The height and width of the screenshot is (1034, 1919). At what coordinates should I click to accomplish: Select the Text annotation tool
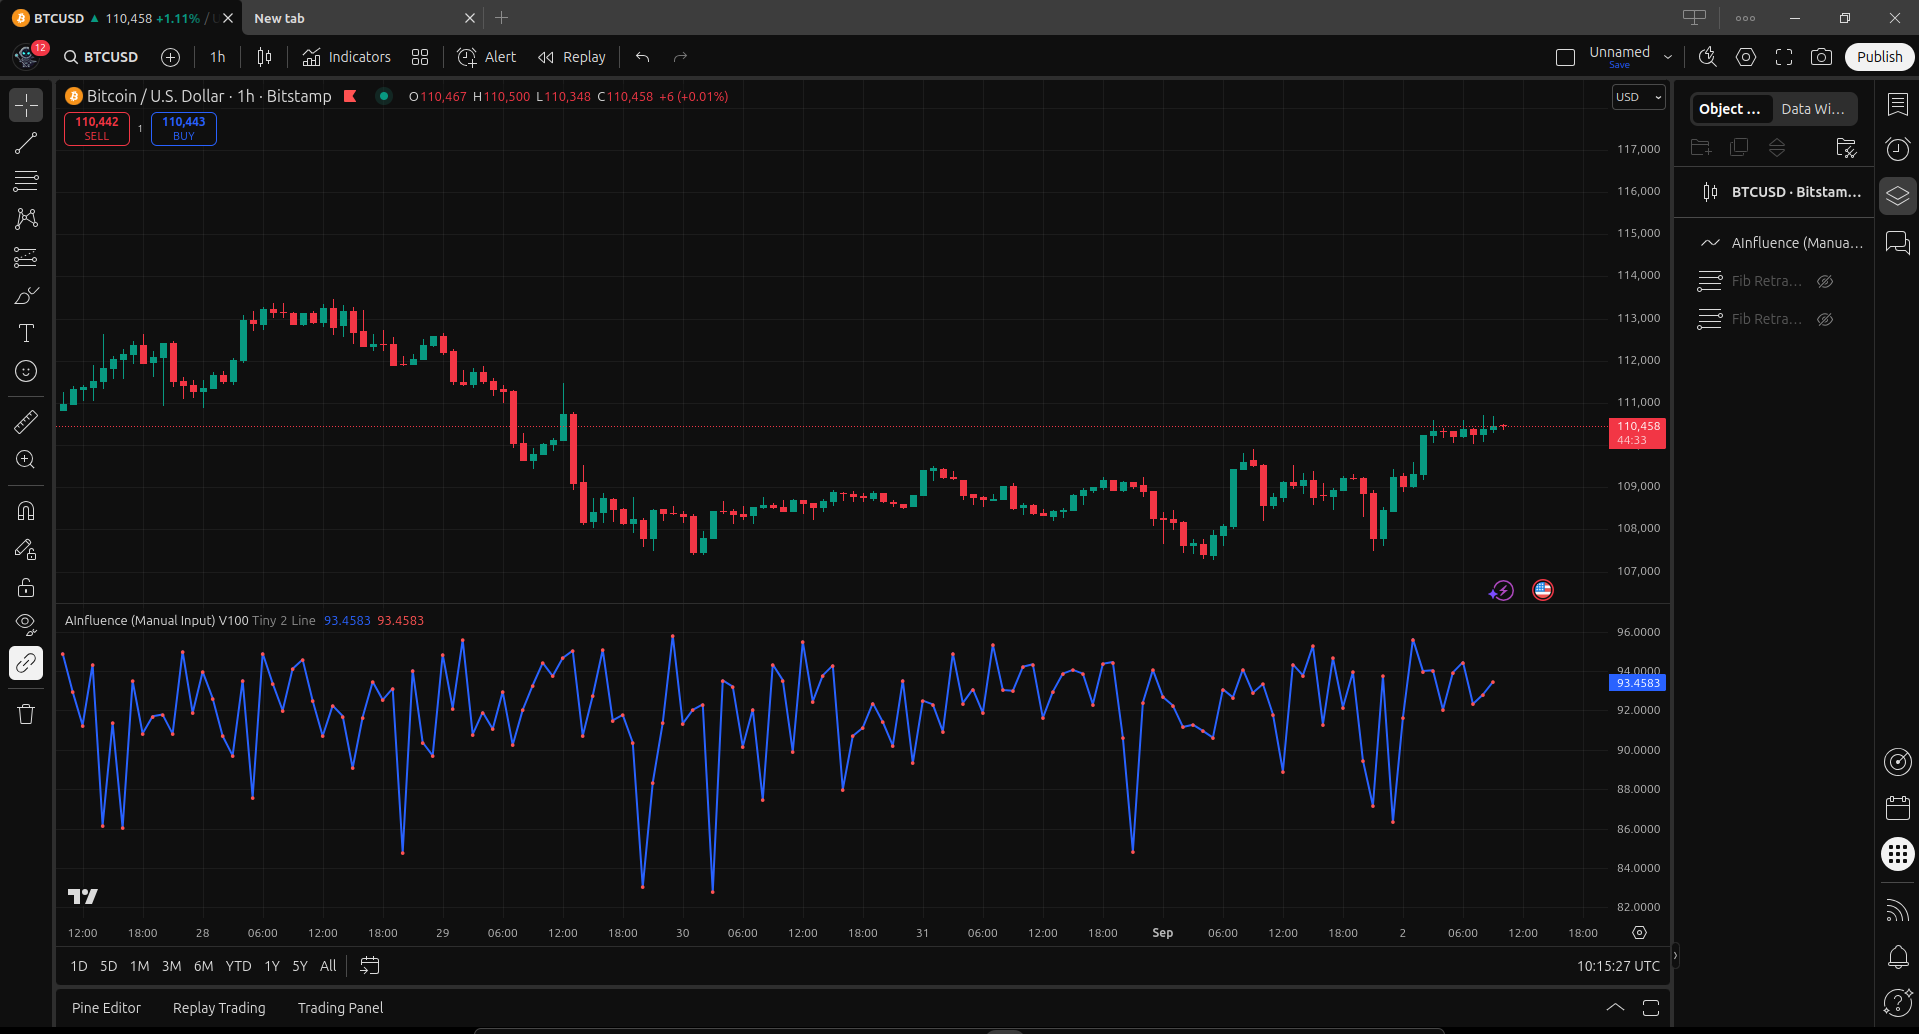click(26, 333)
